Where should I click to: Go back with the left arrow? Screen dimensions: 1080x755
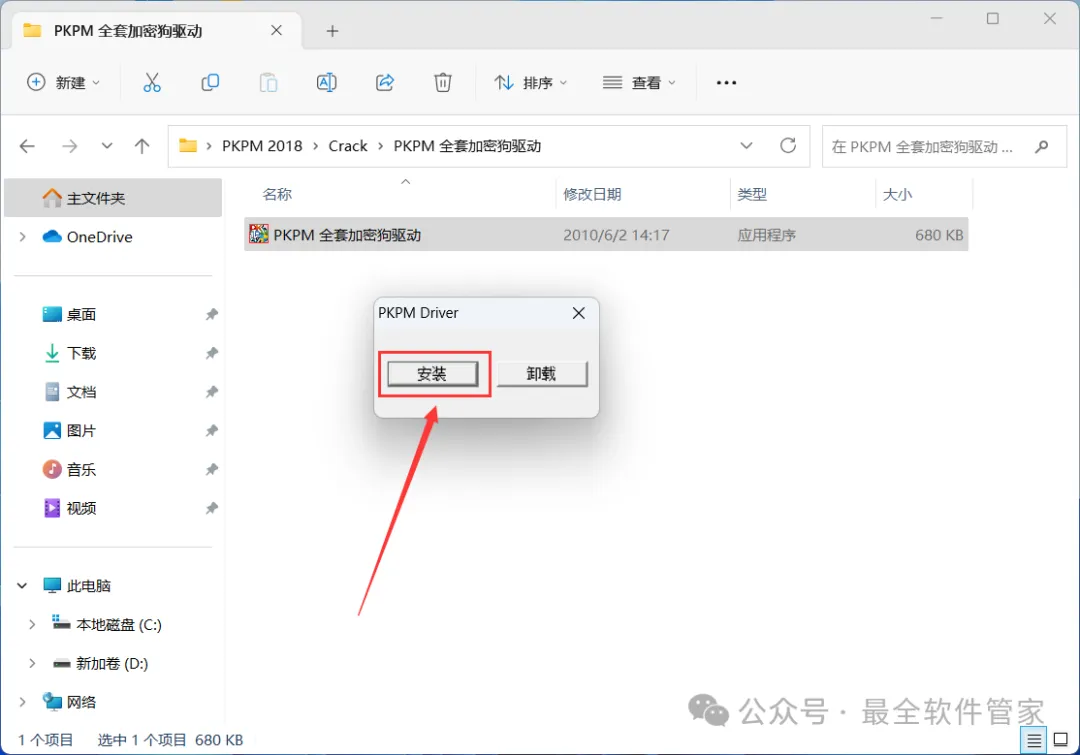pyautogui.click(x=28, y=146)
